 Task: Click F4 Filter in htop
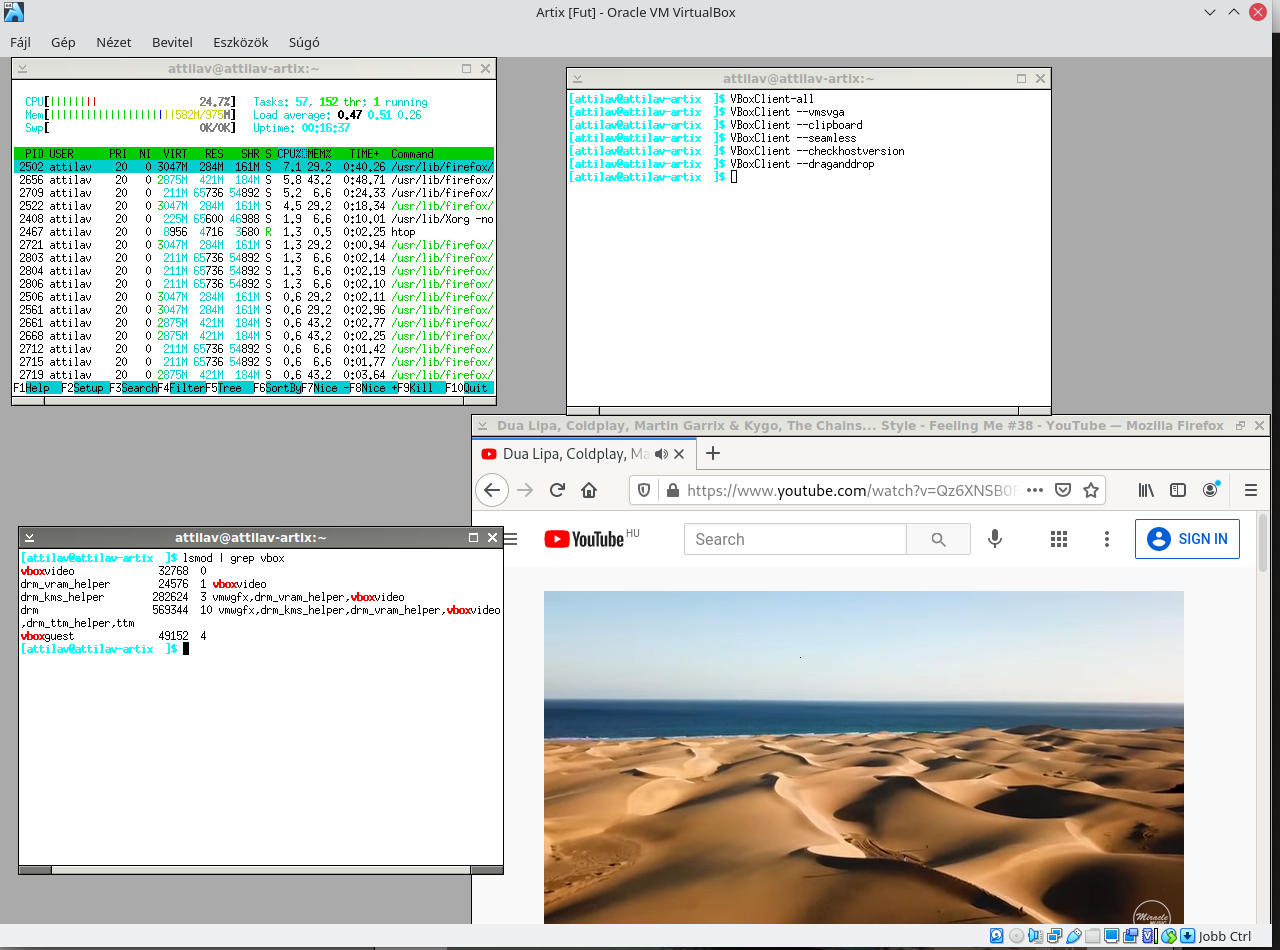(x=181, y=388)
